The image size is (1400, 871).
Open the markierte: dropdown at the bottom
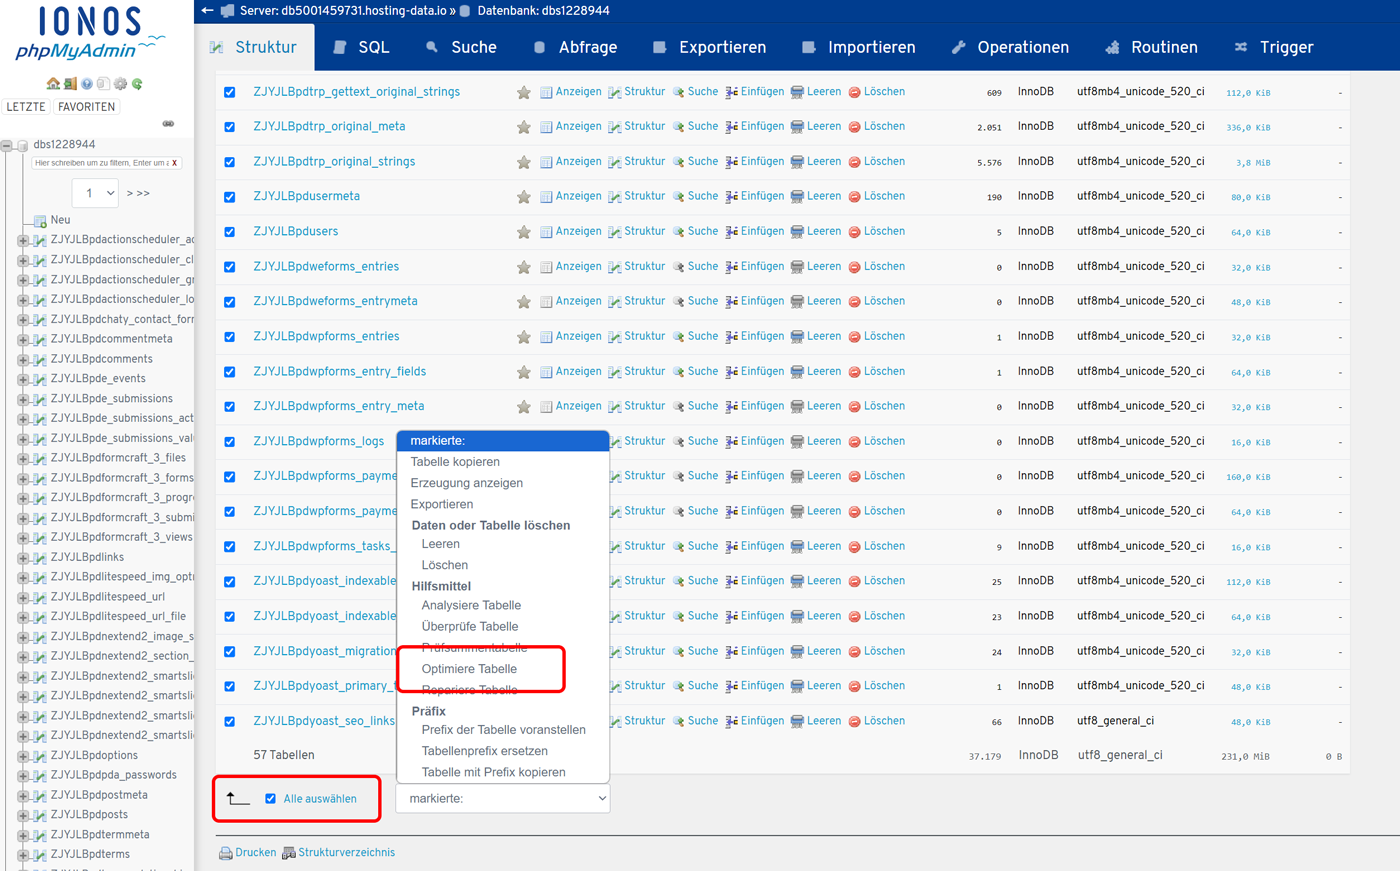coord(502,797)
